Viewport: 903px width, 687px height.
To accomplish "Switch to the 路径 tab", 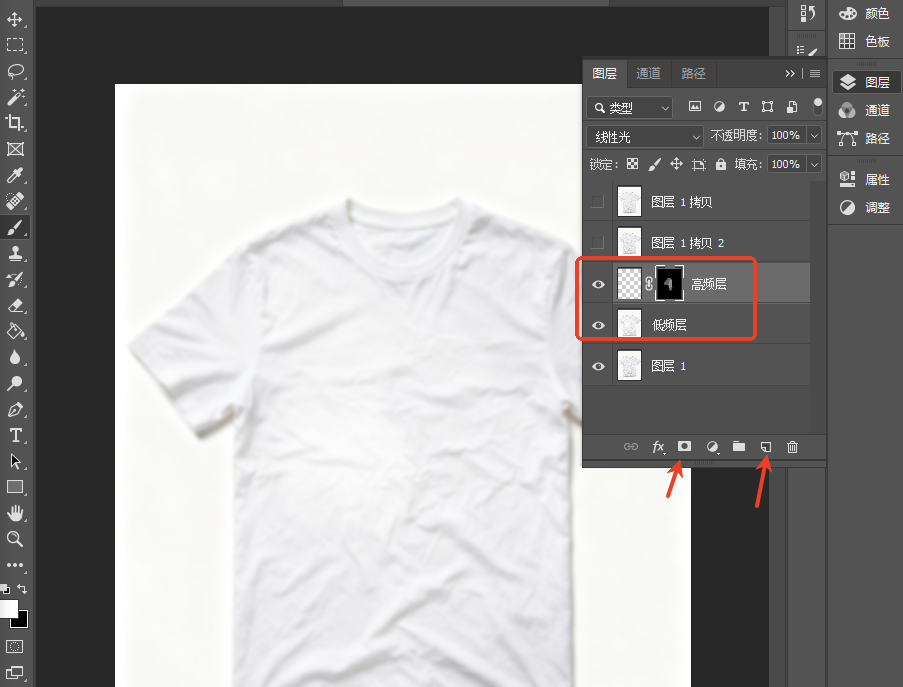I will pos(693,74).
